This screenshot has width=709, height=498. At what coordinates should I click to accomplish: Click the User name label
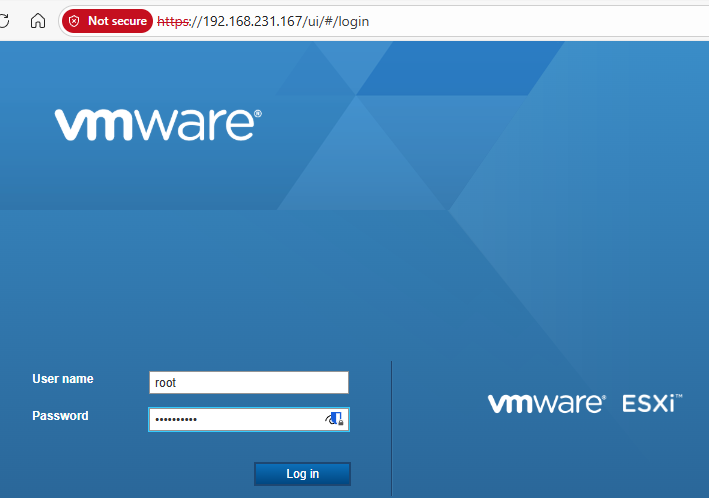[x=63, y=379]
